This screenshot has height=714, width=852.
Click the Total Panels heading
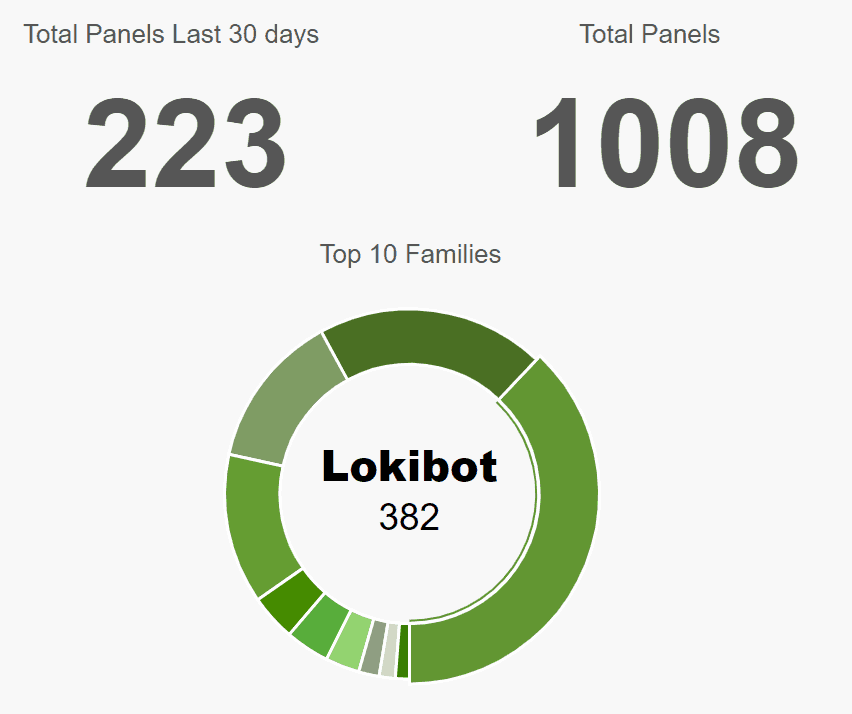coord(650,34)
